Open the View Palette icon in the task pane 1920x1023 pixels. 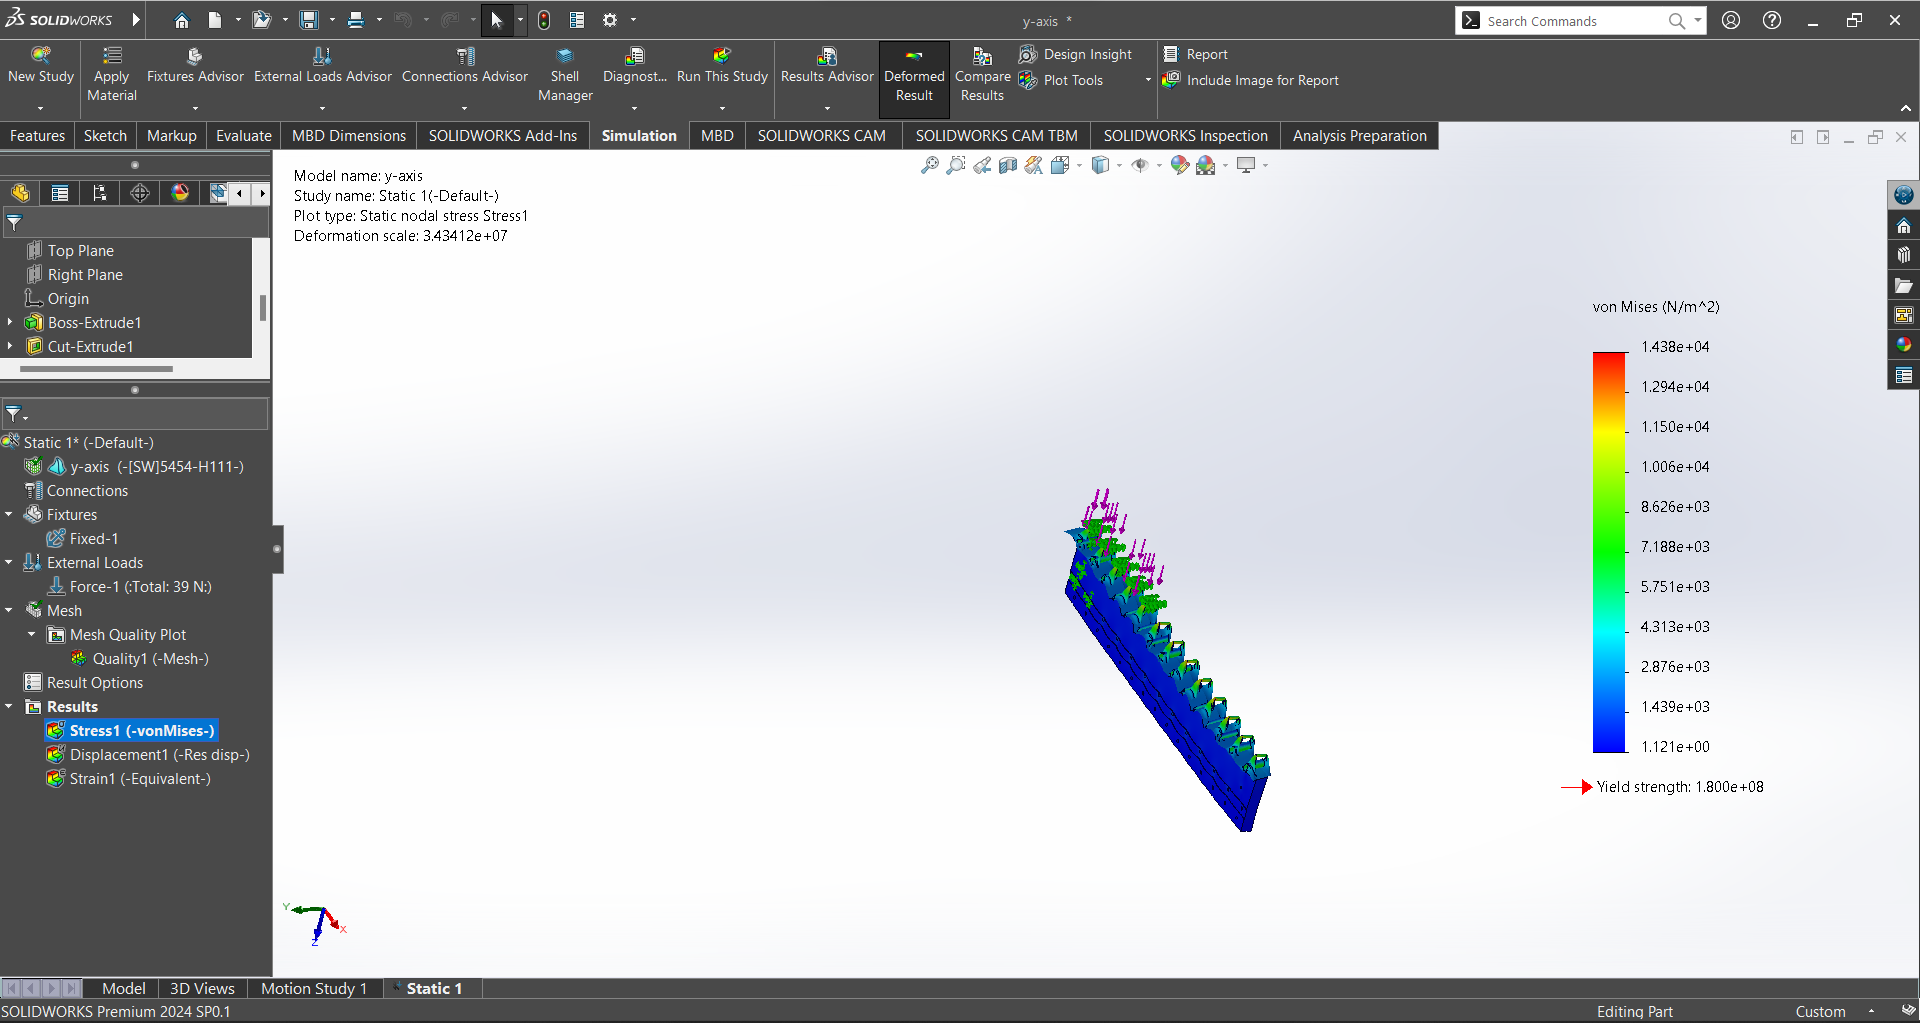(1904, 315)
